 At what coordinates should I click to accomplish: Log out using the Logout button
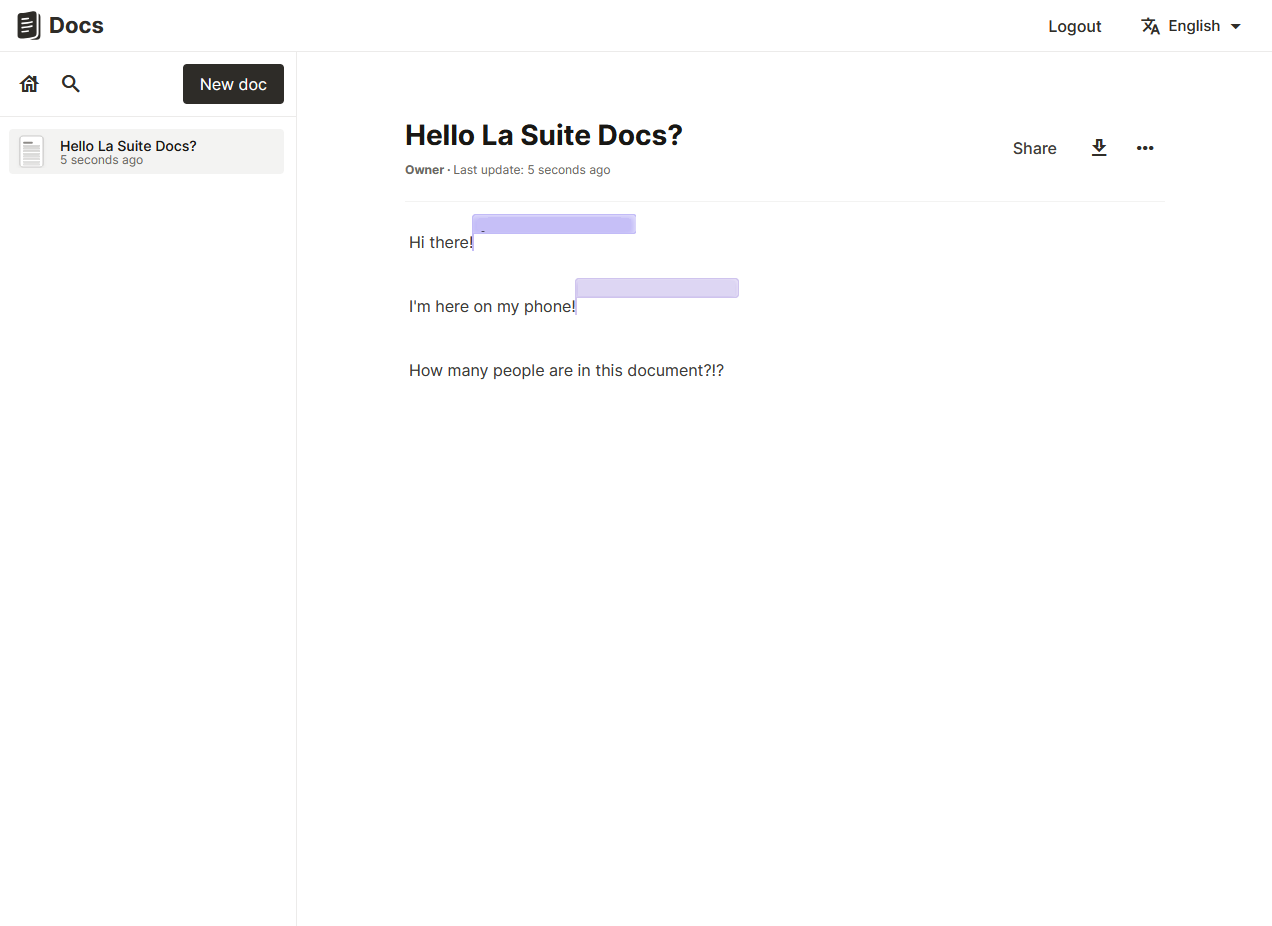(x=1074, y=26)
